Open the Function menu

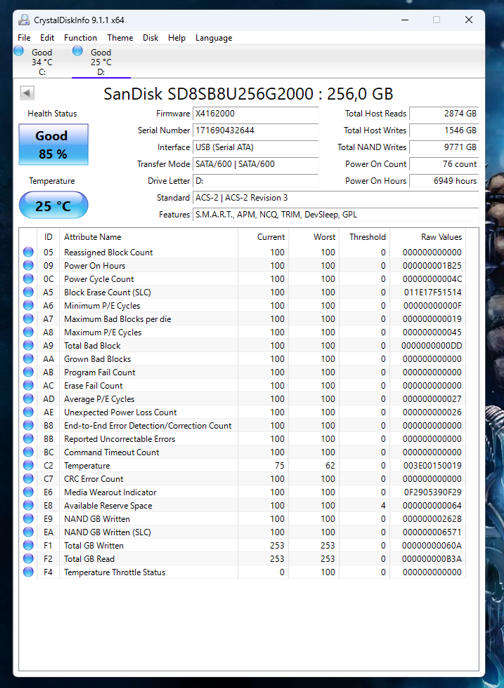(80, 38)
